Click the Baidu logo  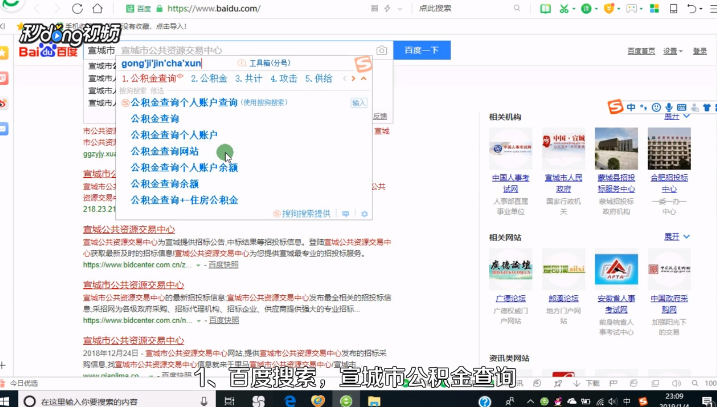click(48, 50)
